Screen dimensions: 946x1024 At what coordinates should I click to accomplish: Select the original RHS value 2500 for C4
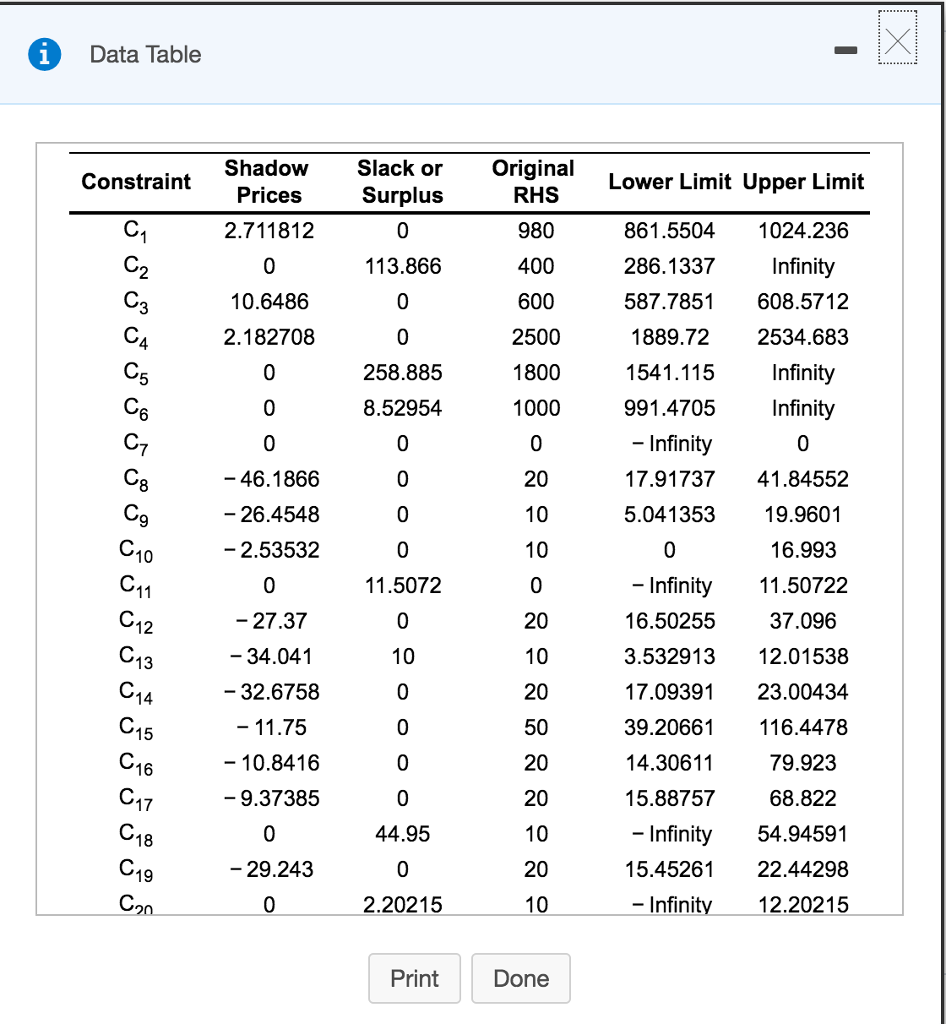(x=534, y=337)
